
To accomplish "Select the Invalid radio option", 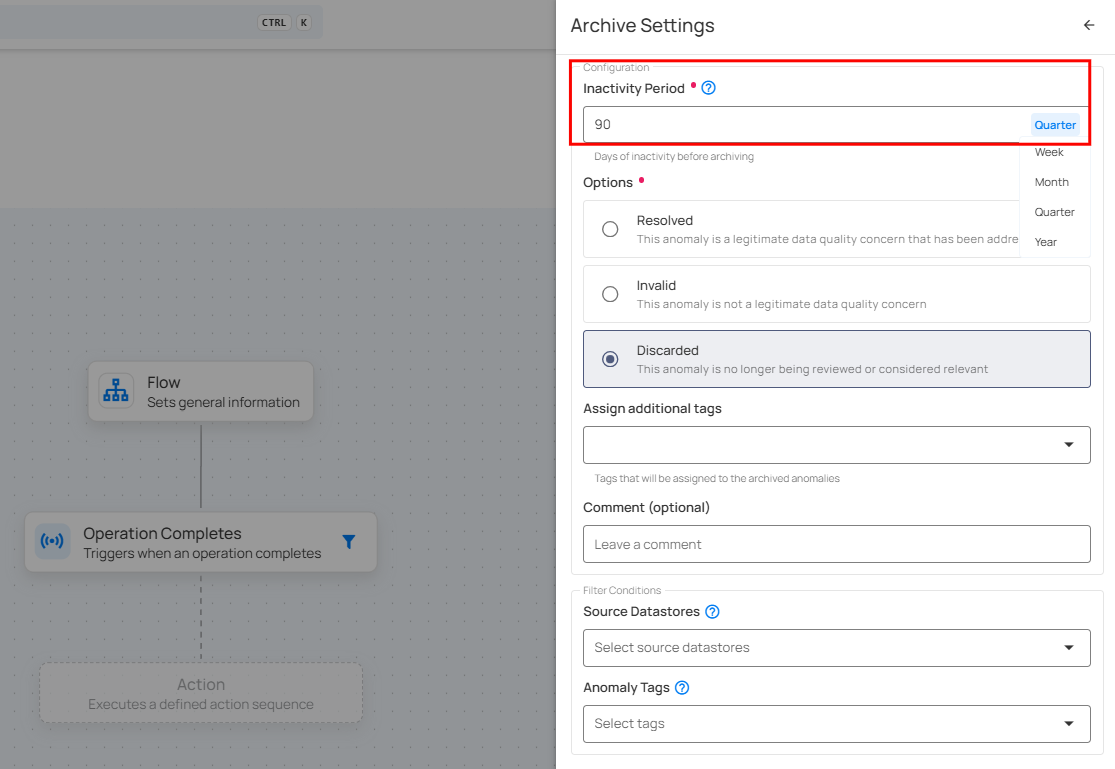I will click(x=610, y=294).
